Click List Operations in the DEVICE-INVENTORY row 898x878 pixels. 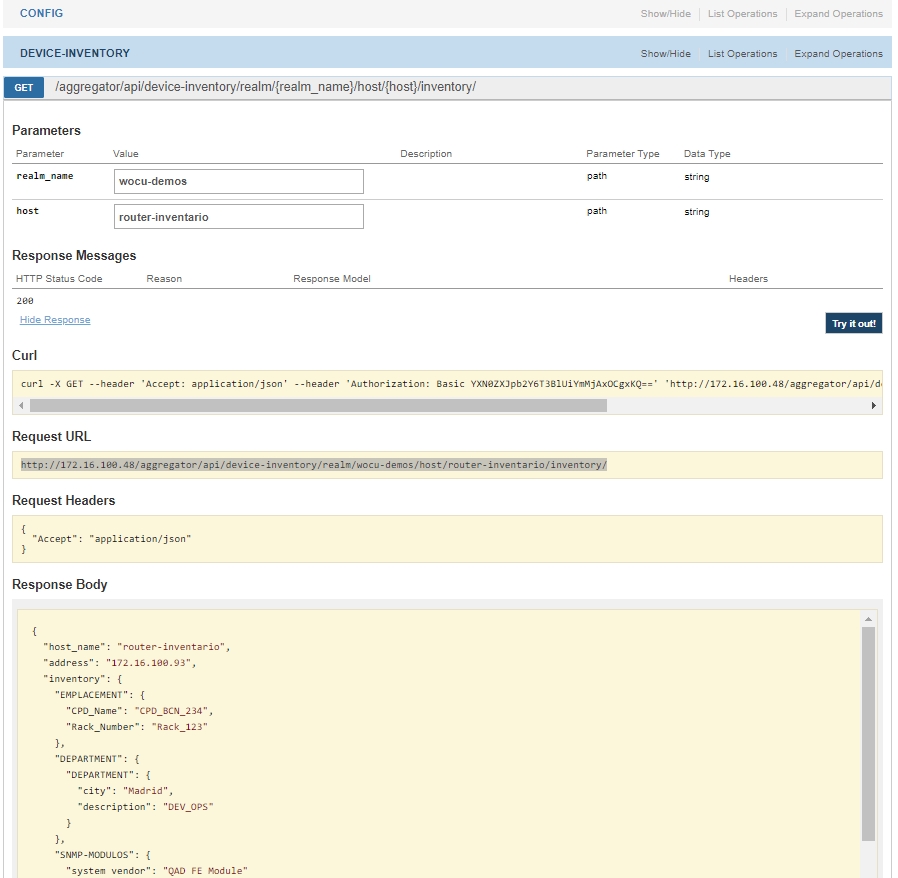[x=742, y=54]
